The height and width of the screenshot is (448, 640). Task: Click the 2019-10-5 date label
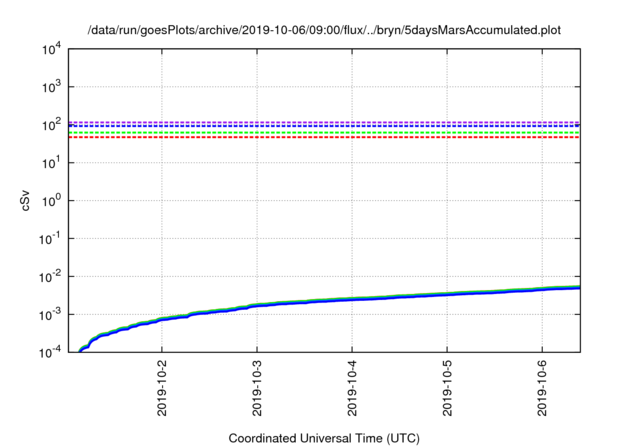pyautogui.click(x=447, y=388)
